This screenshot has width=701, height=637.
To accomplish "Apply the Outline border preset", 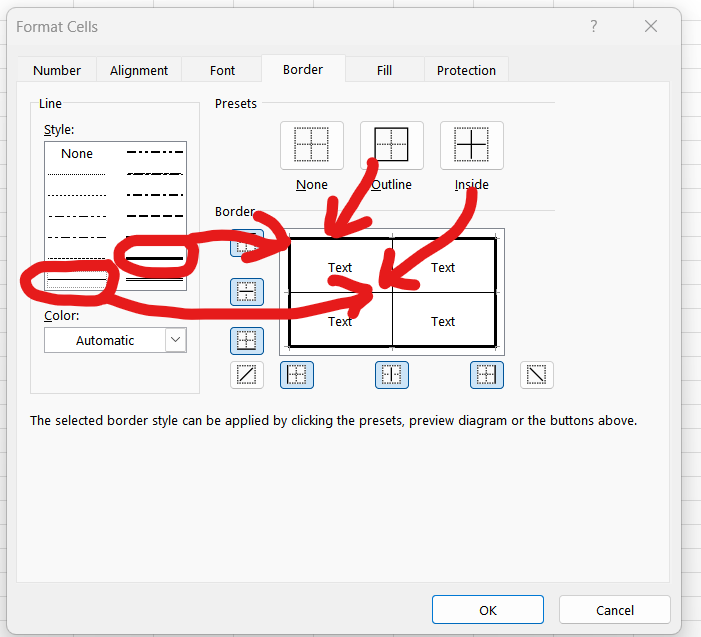I will [392, 145].
